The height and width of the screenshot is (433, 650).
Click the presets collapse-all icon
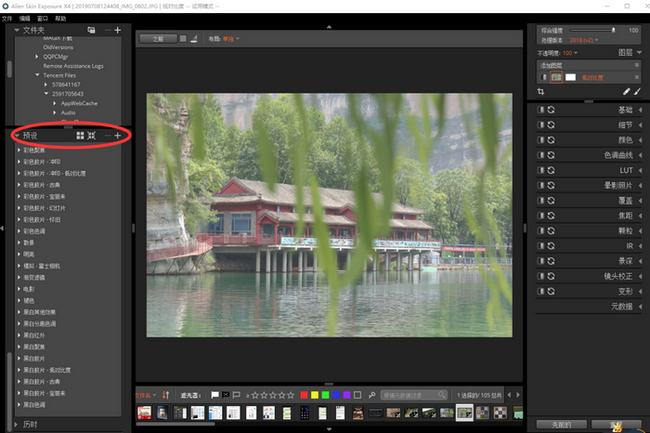tap(92, 135)
